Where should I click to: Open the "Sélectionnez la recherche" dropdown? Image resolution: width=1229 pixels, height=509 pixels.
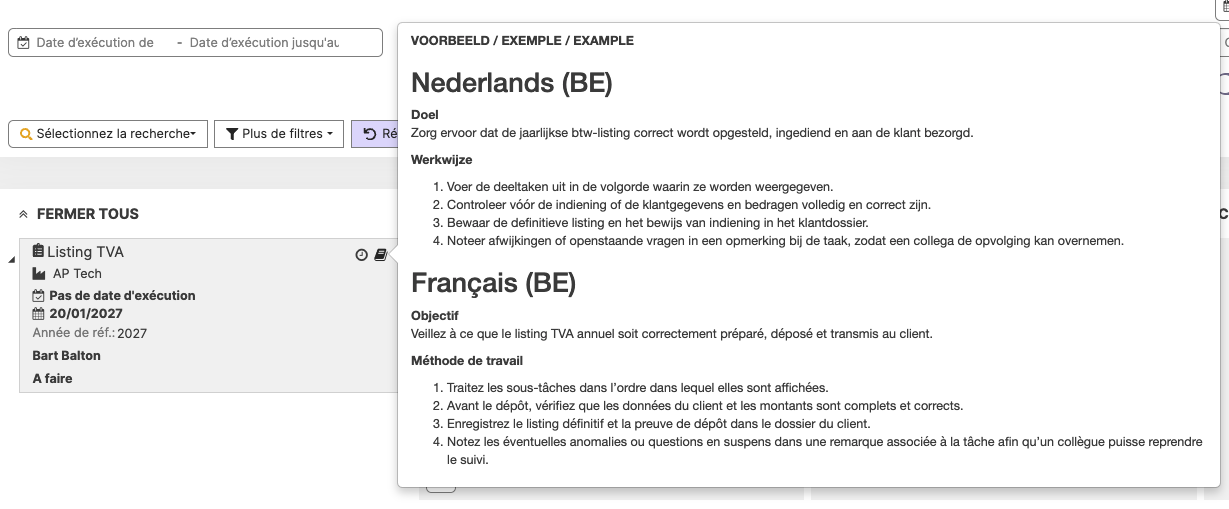pos(108,134)
